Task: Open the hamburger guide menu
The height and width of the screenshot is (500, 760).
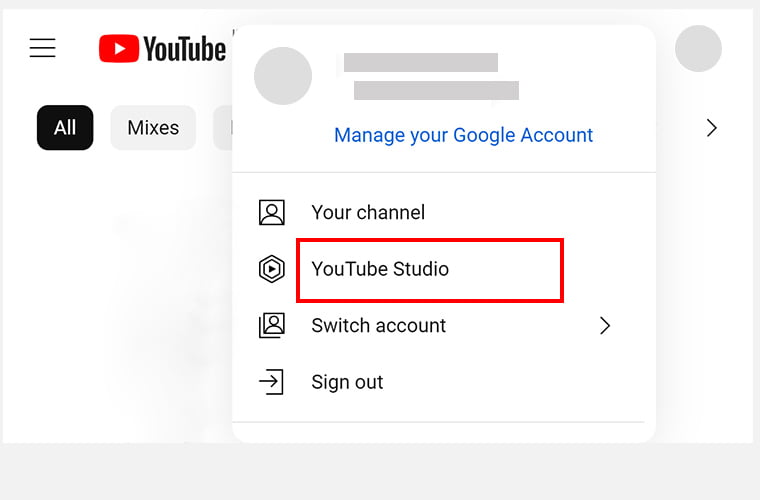Action: click(x=43, y=48)
